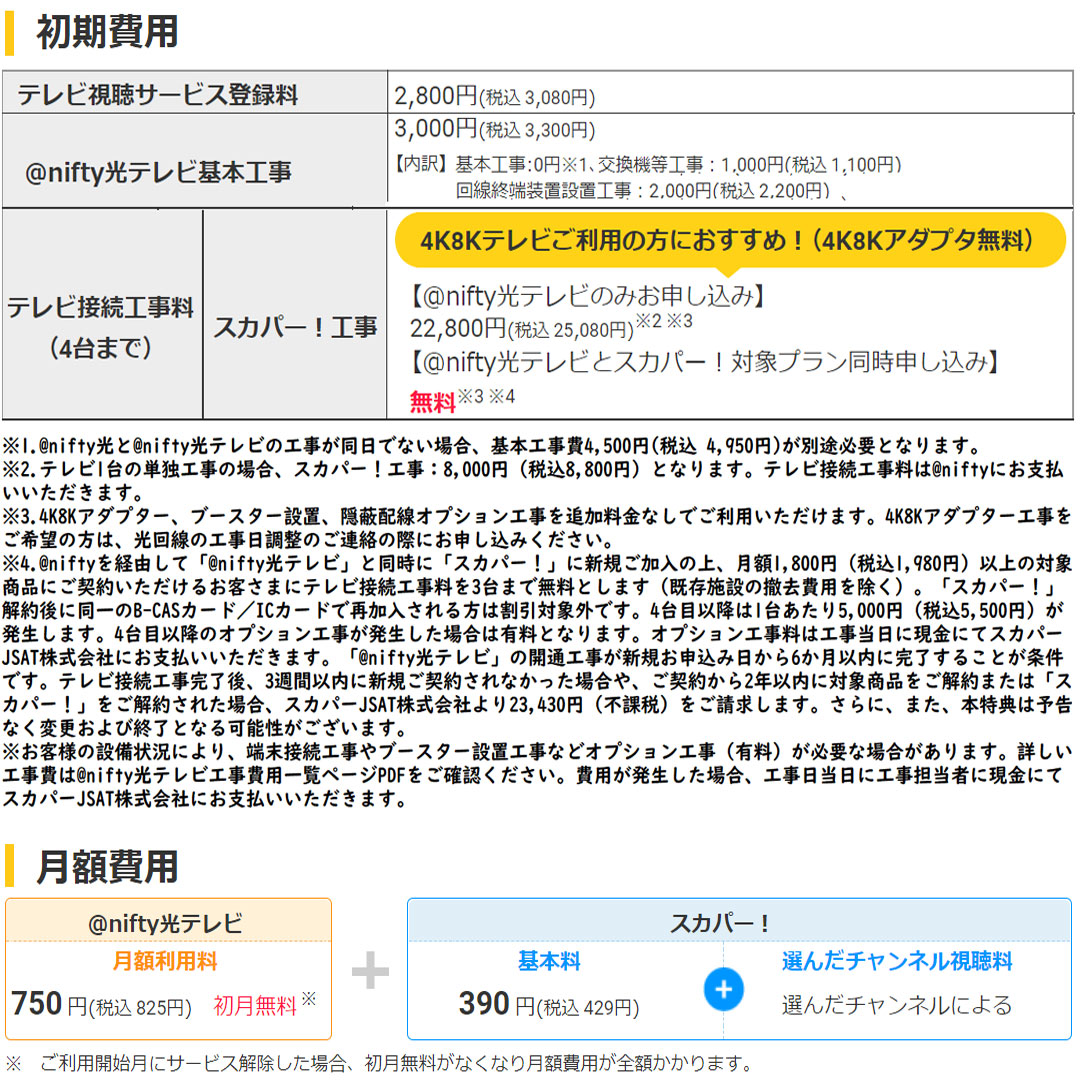The height and width of the screenshot is (1080, 1080).
Task: Click 【@nifty光テレビとスカパー！対象プラン同時申し込み】 text
Action: click(x=704, y=362)
